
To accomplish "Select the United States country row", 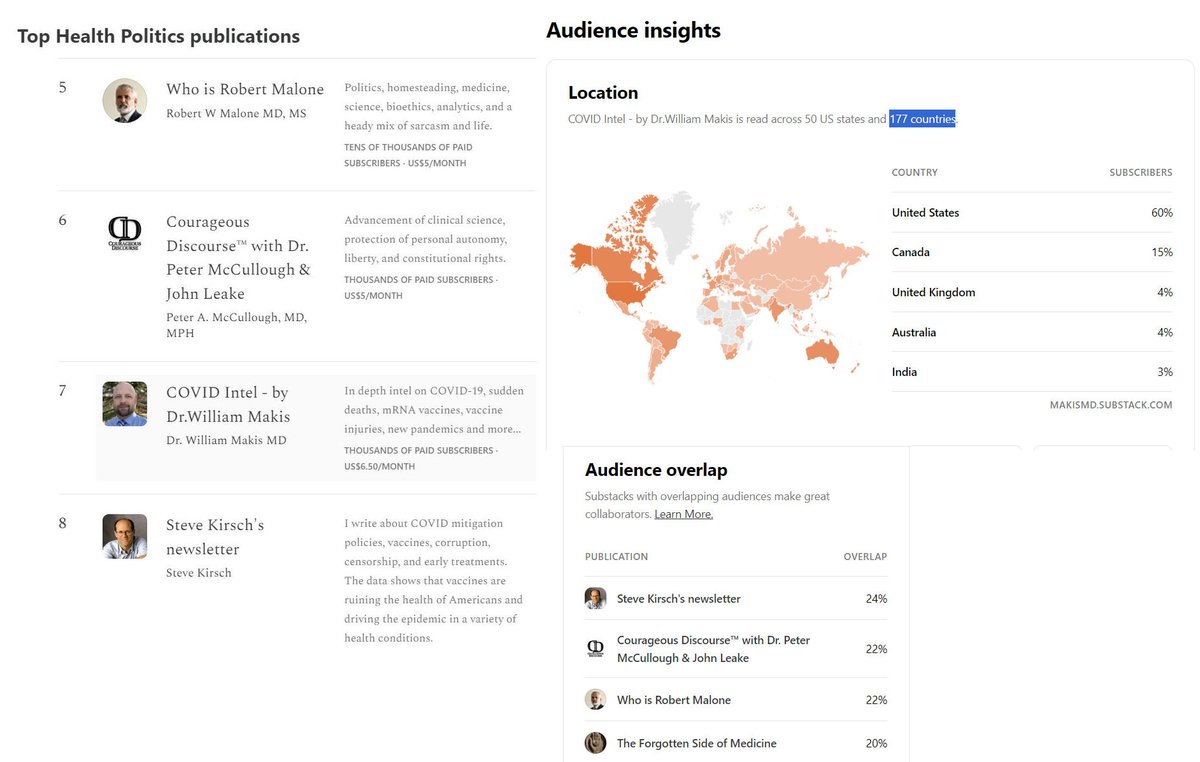I will tap(1032, 212).
